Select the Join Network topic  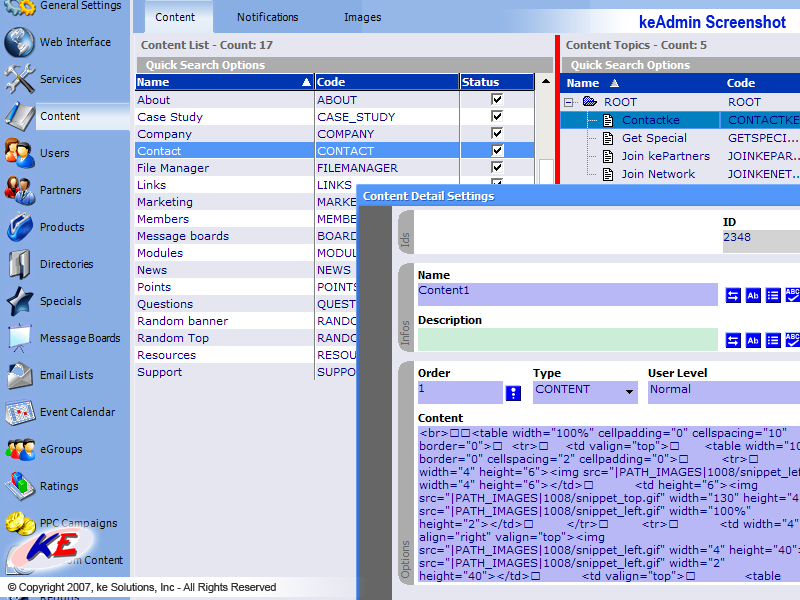tap(658, 174)
